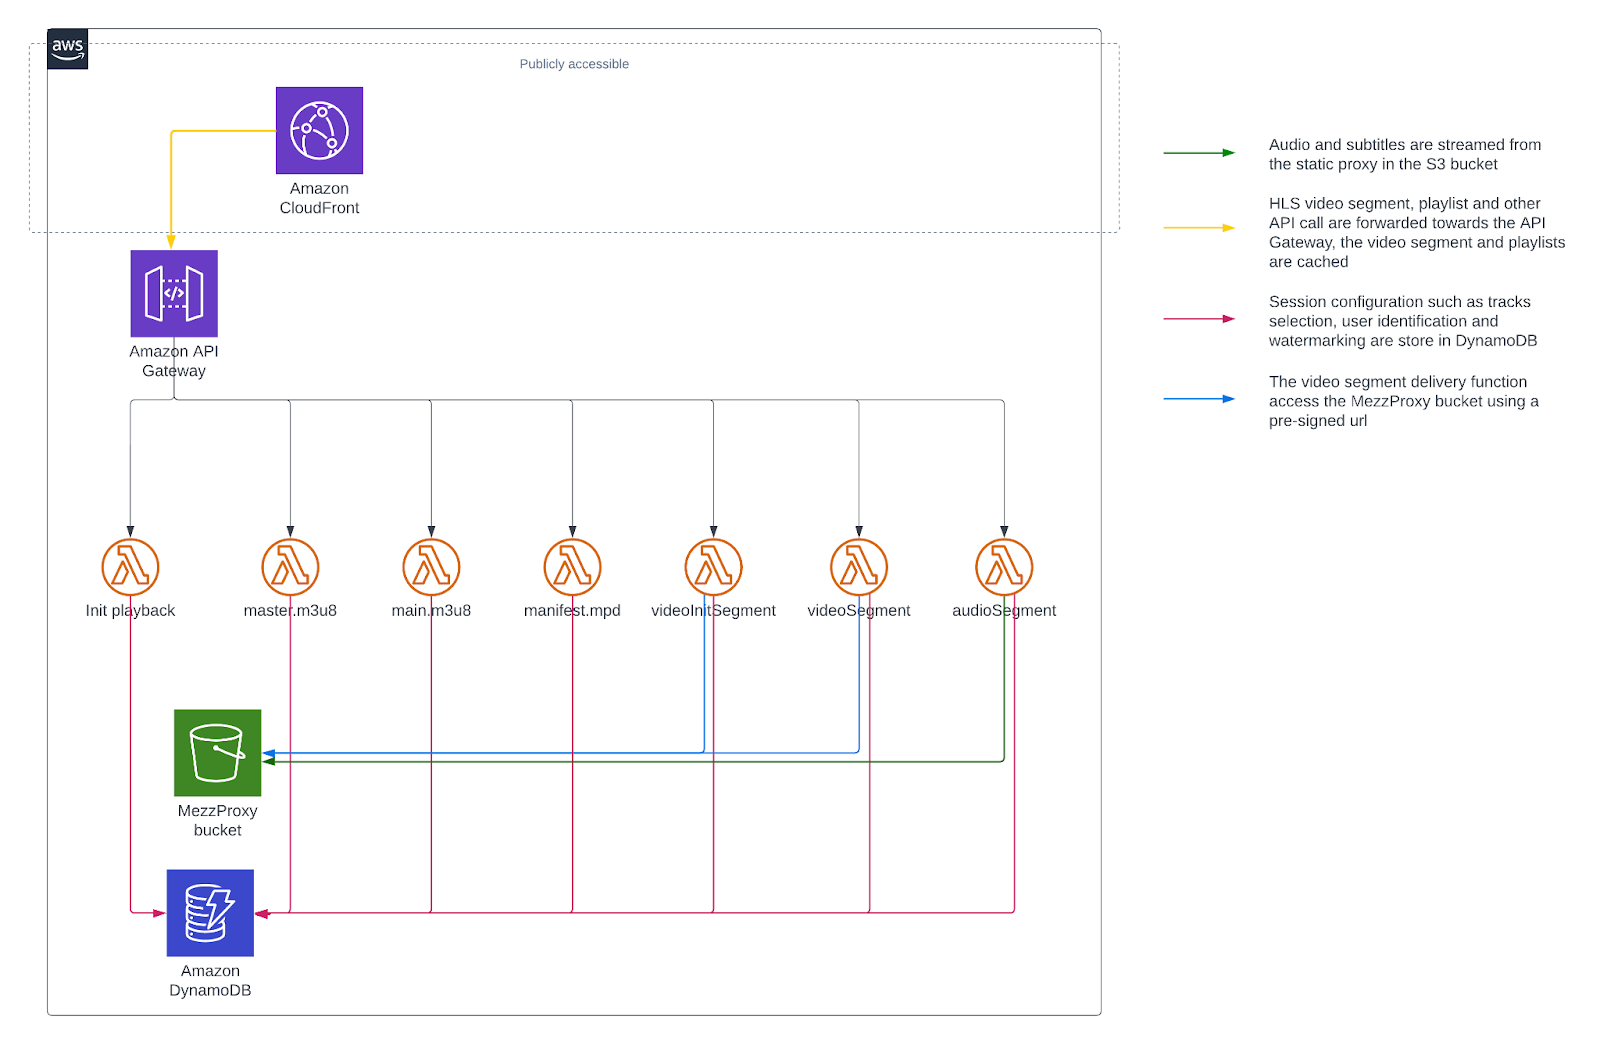Click the yellow legend arrow

[x=1199, y=228]
